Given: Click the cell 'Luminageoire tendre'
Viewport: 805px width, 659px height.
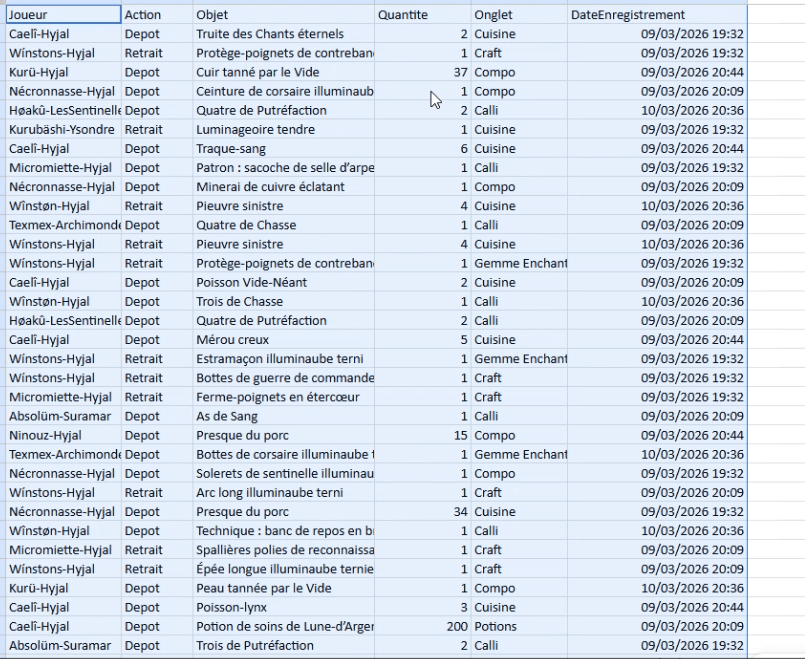Looking at the screenshot, I should [x=284, y=129].
